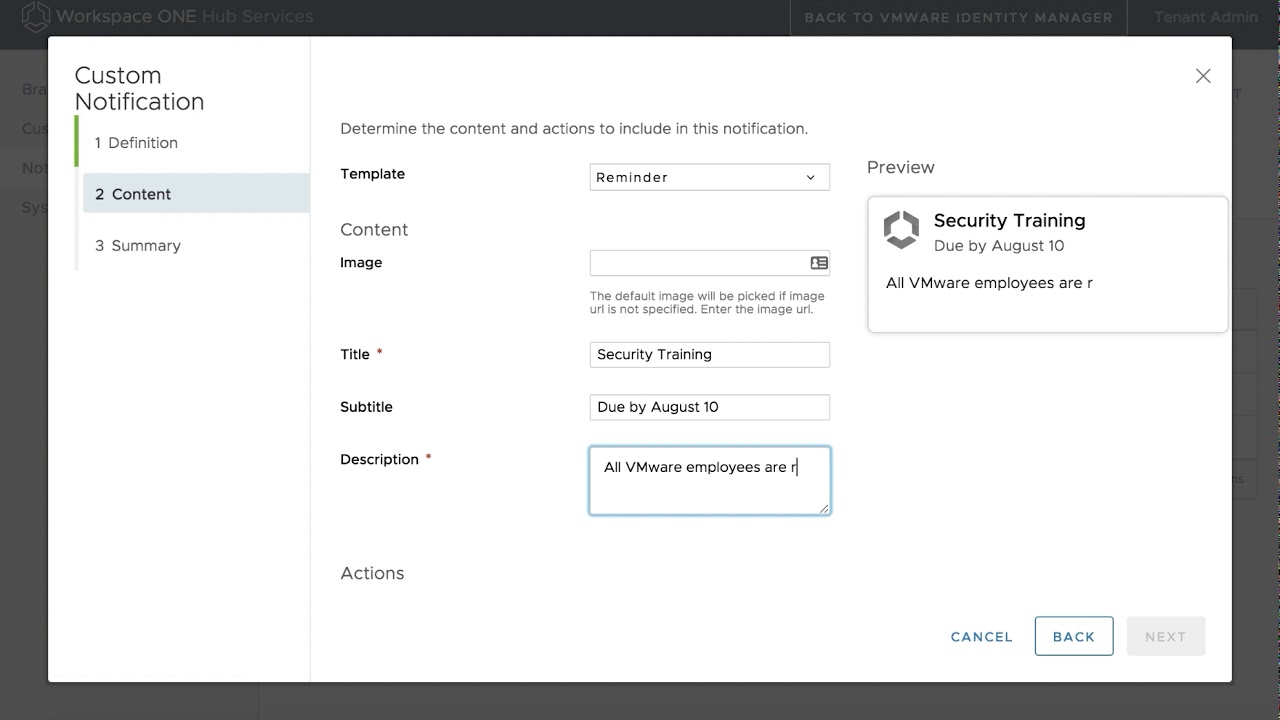Image resolution: width=1280 pixels, height=720 pixels.
Task: Click the Subtitle field with Due by August 10
Action: 709,407
